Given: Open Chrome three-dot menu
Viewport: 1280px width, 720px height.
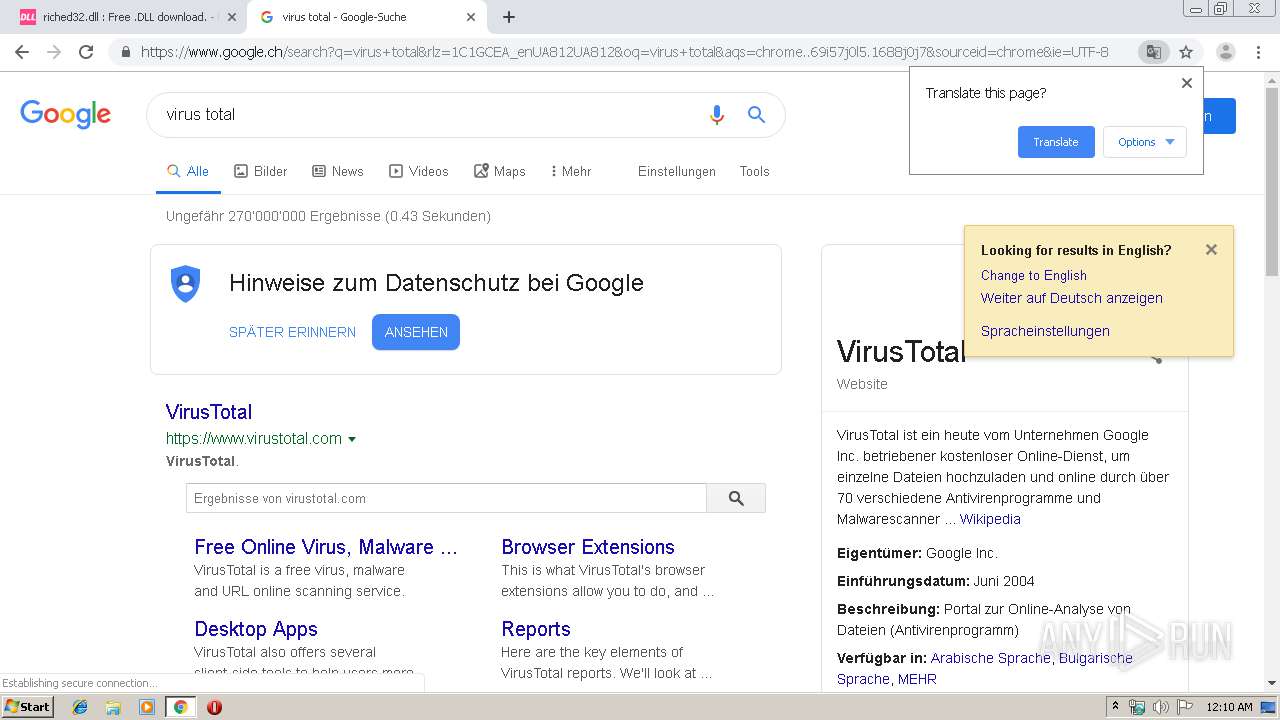Looking at the screenshot, I should (1258, 52).
